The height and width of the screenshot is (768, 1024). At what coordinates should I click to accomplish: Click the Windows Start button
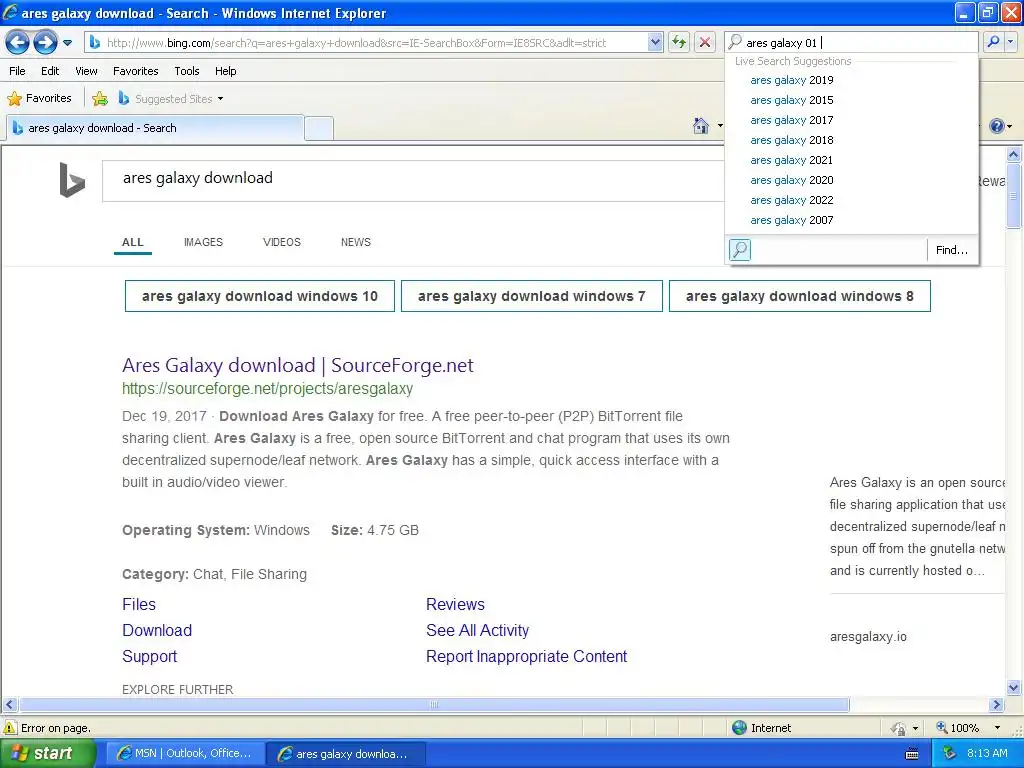click(48, 754)
